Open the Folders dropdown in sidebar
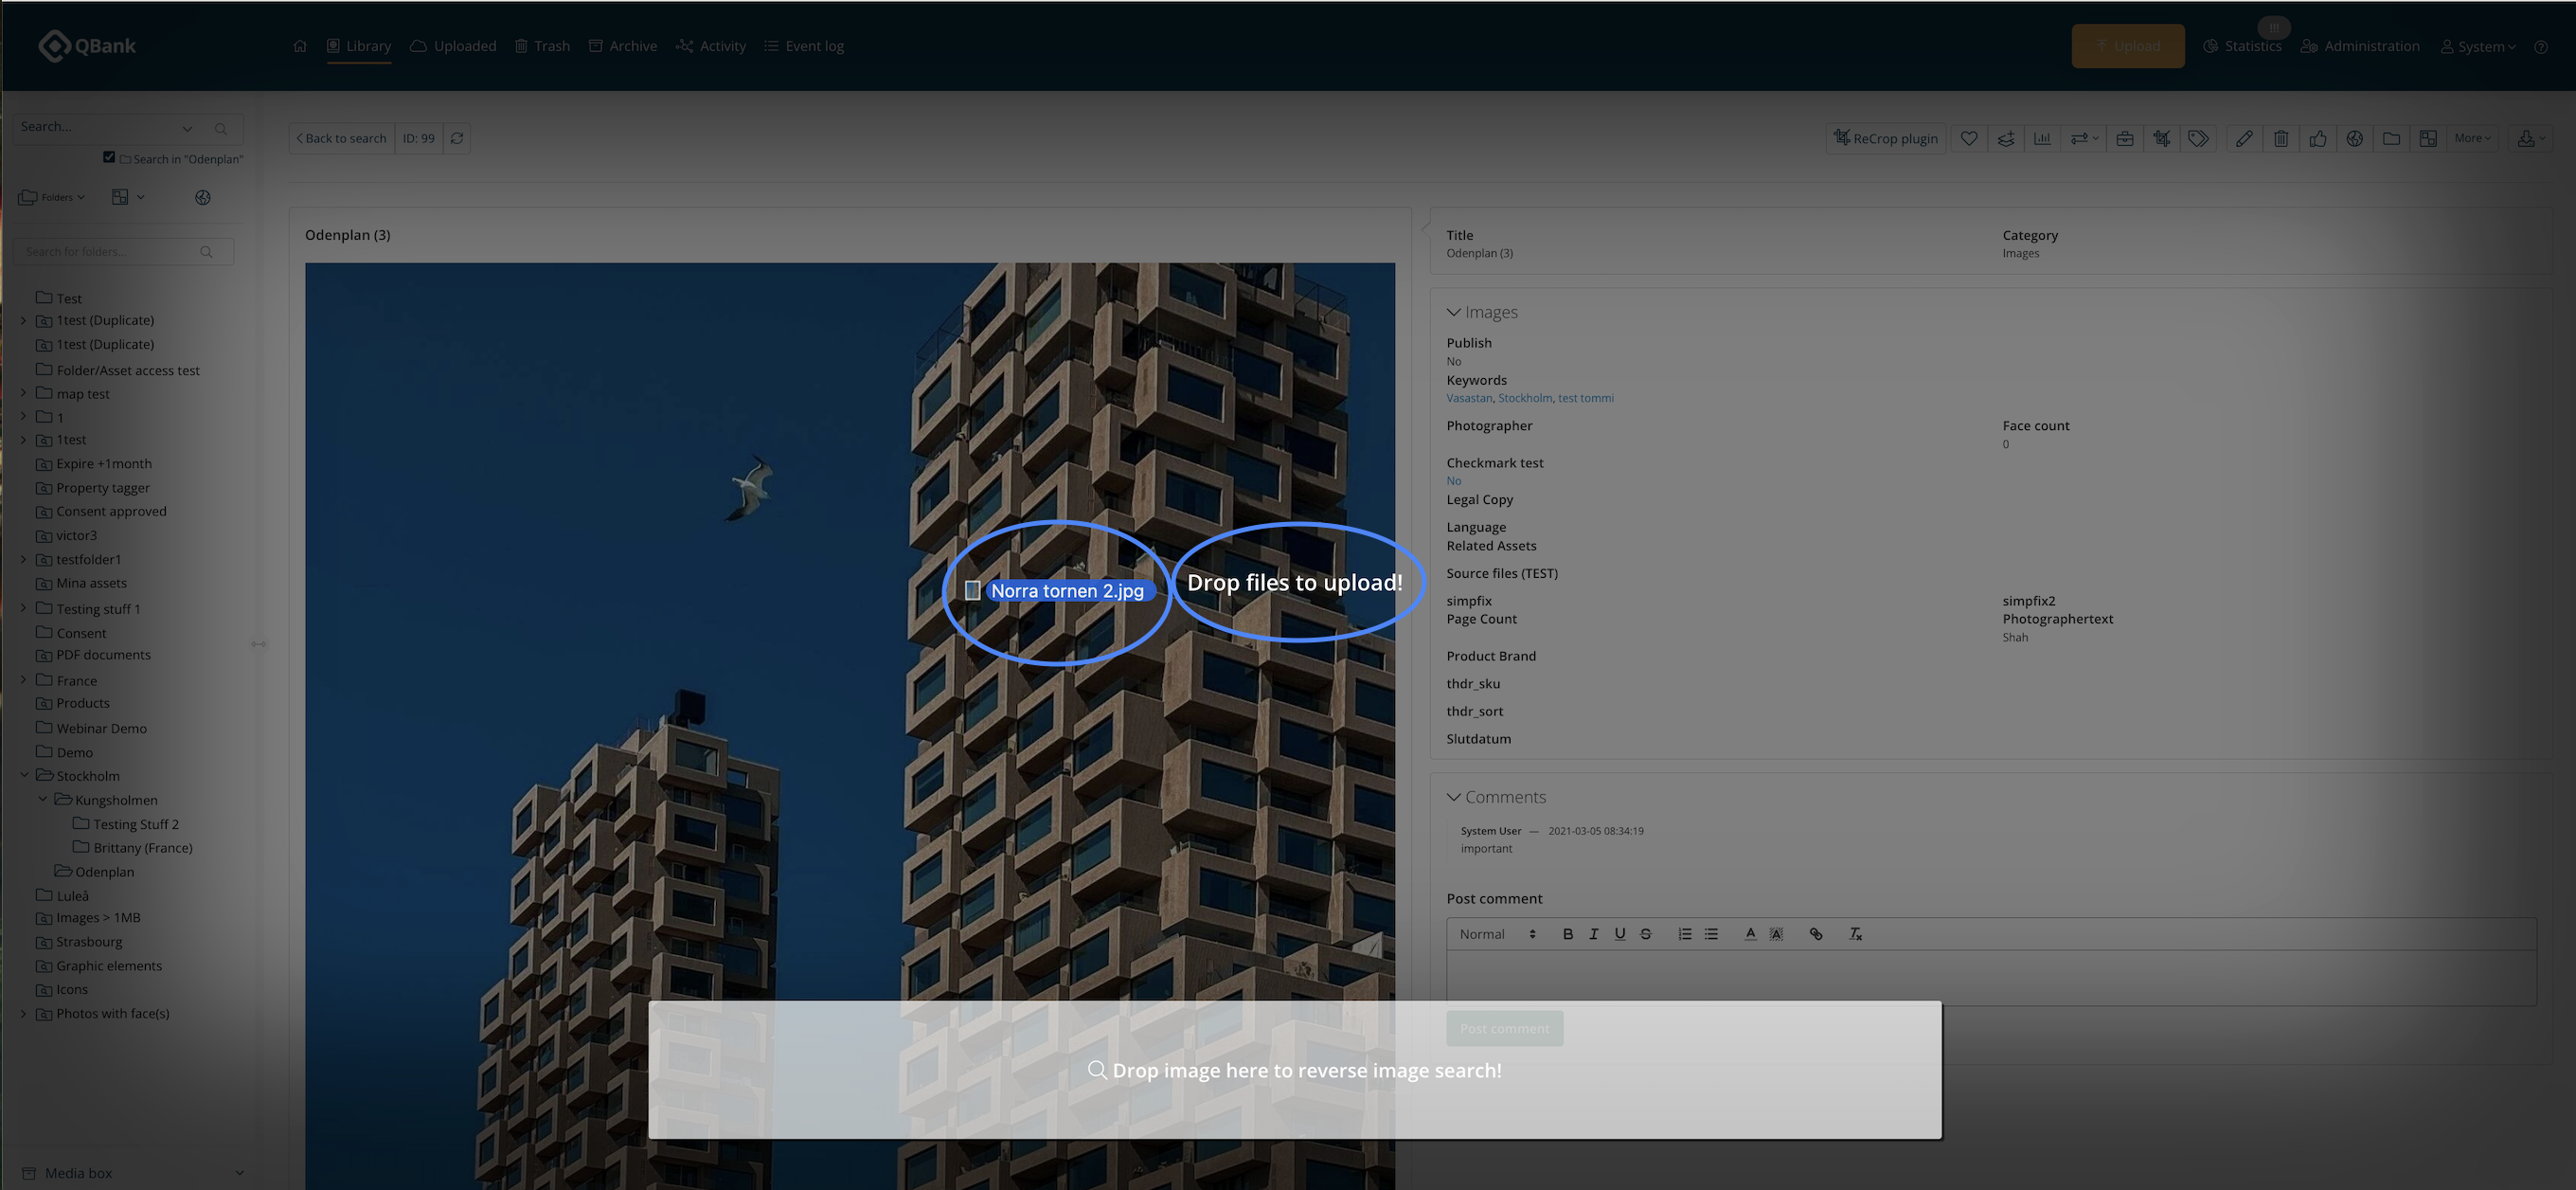 pyautogui.click(x=52, y=198)
